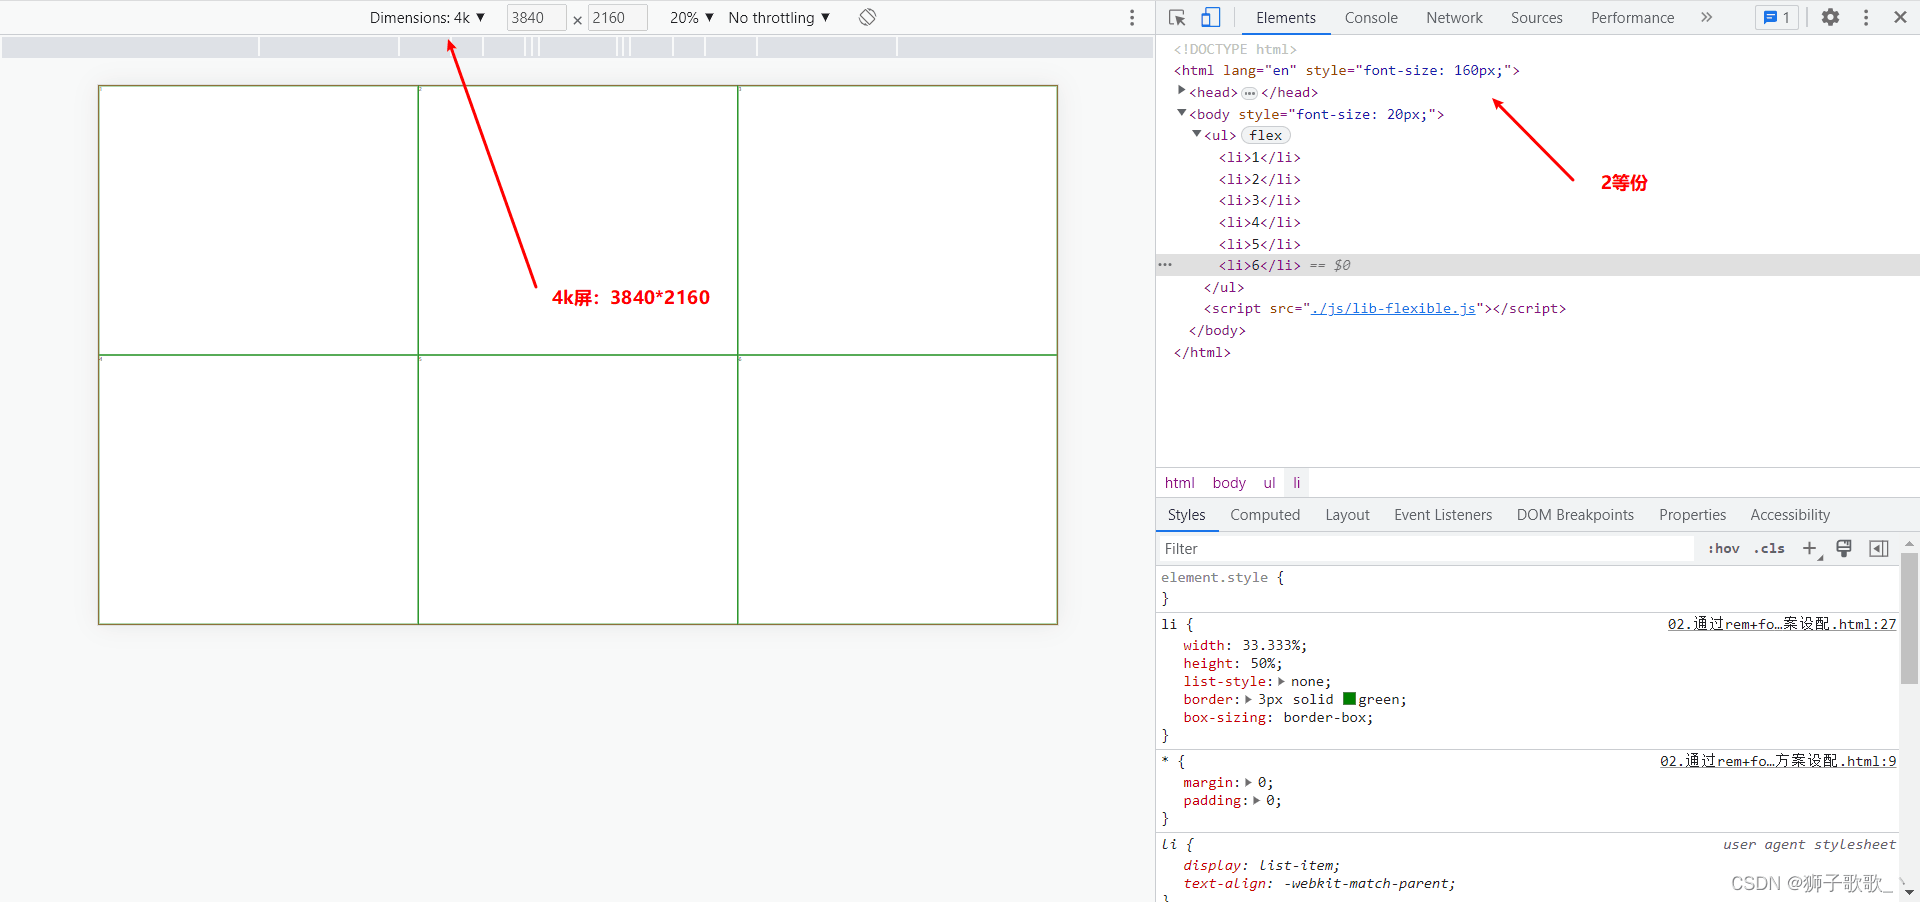
Task: Collapse the body element node
Action: coord(1182,113)
